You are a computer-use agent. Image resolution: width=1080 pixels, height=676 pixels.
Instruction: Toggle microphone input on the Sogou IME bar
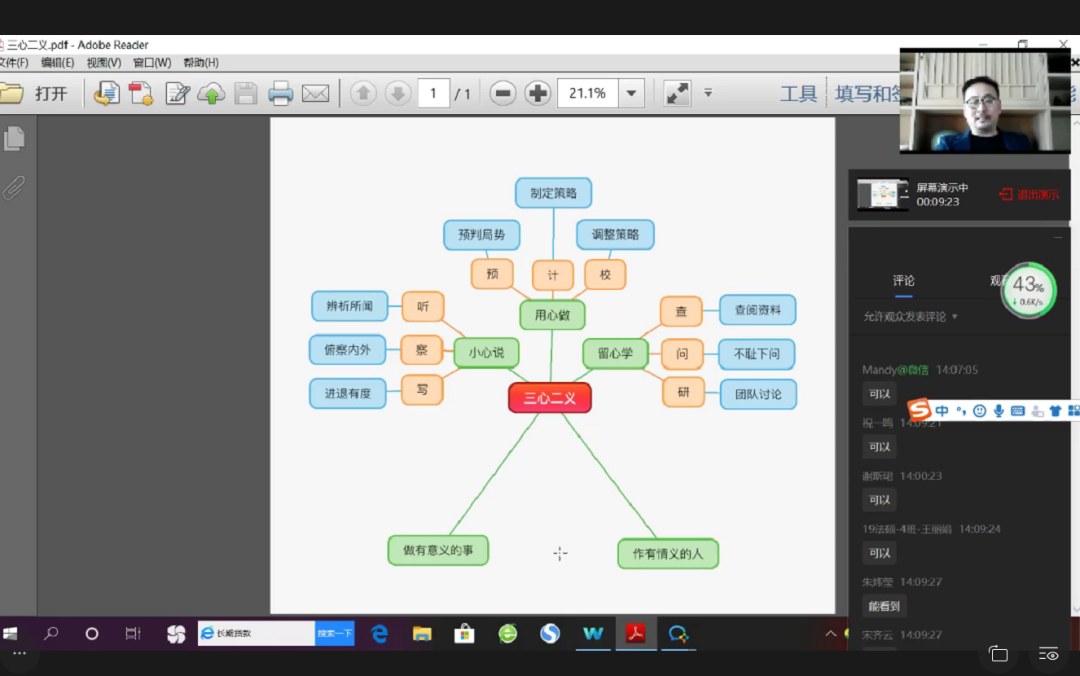pos(998,411)
